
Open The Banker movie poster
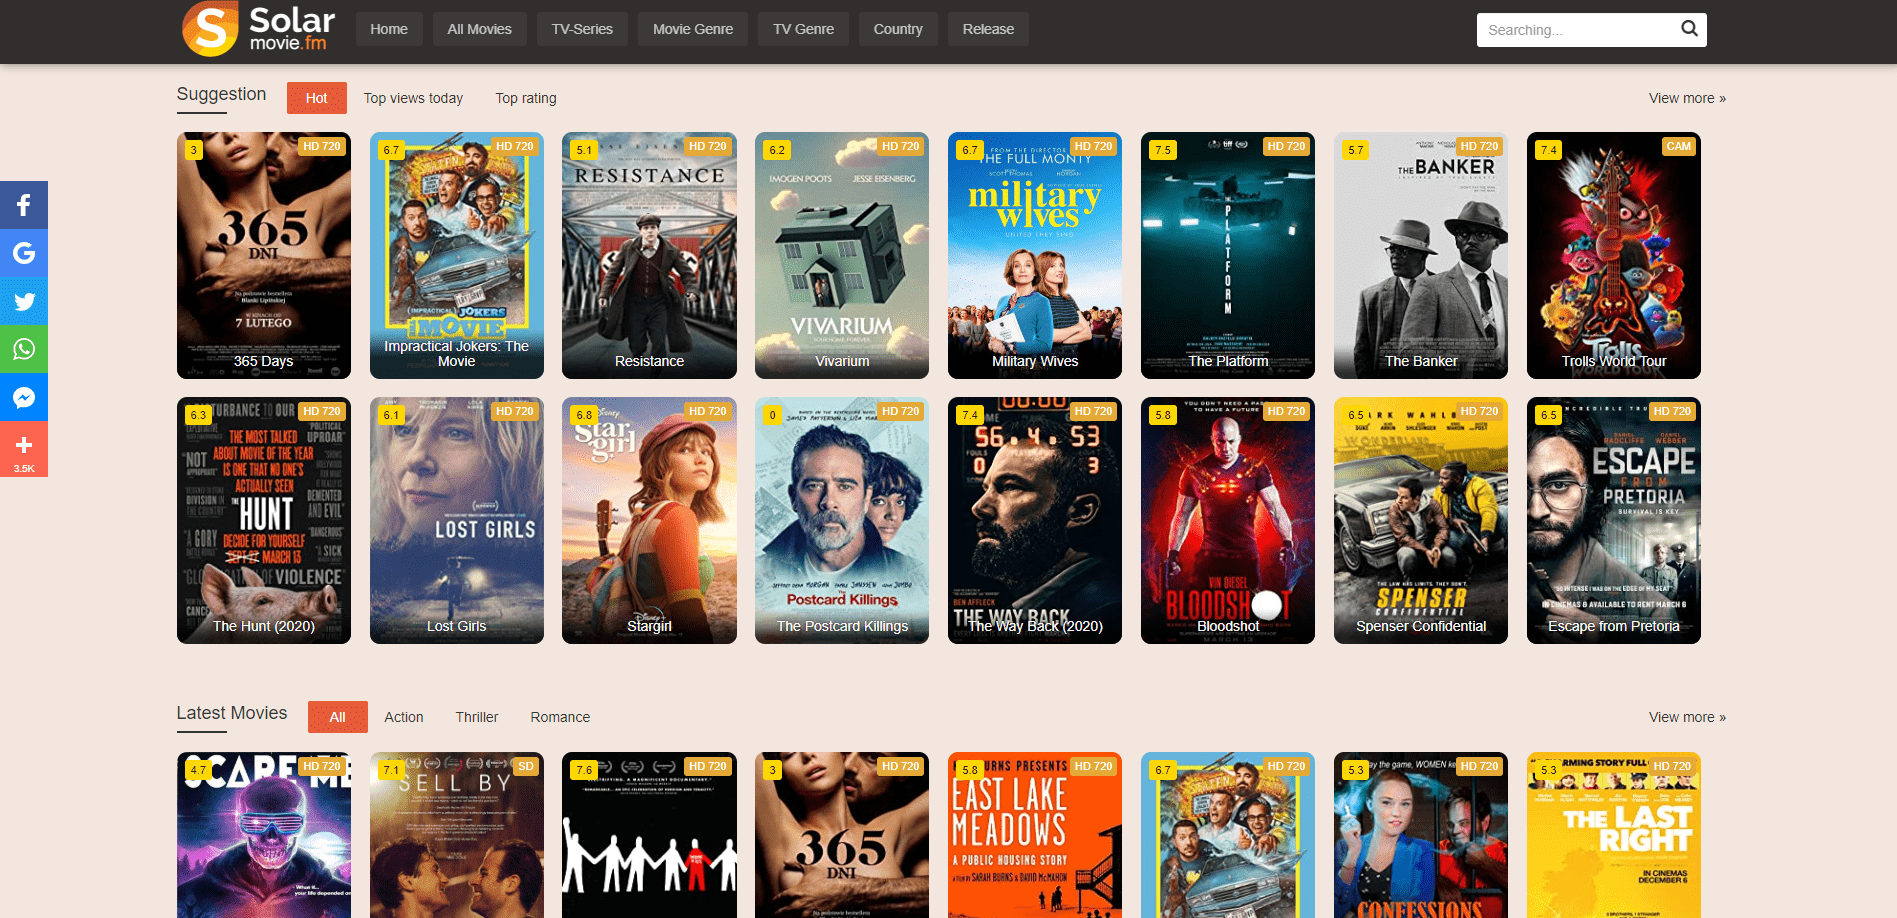click(x=1421, y=255)
